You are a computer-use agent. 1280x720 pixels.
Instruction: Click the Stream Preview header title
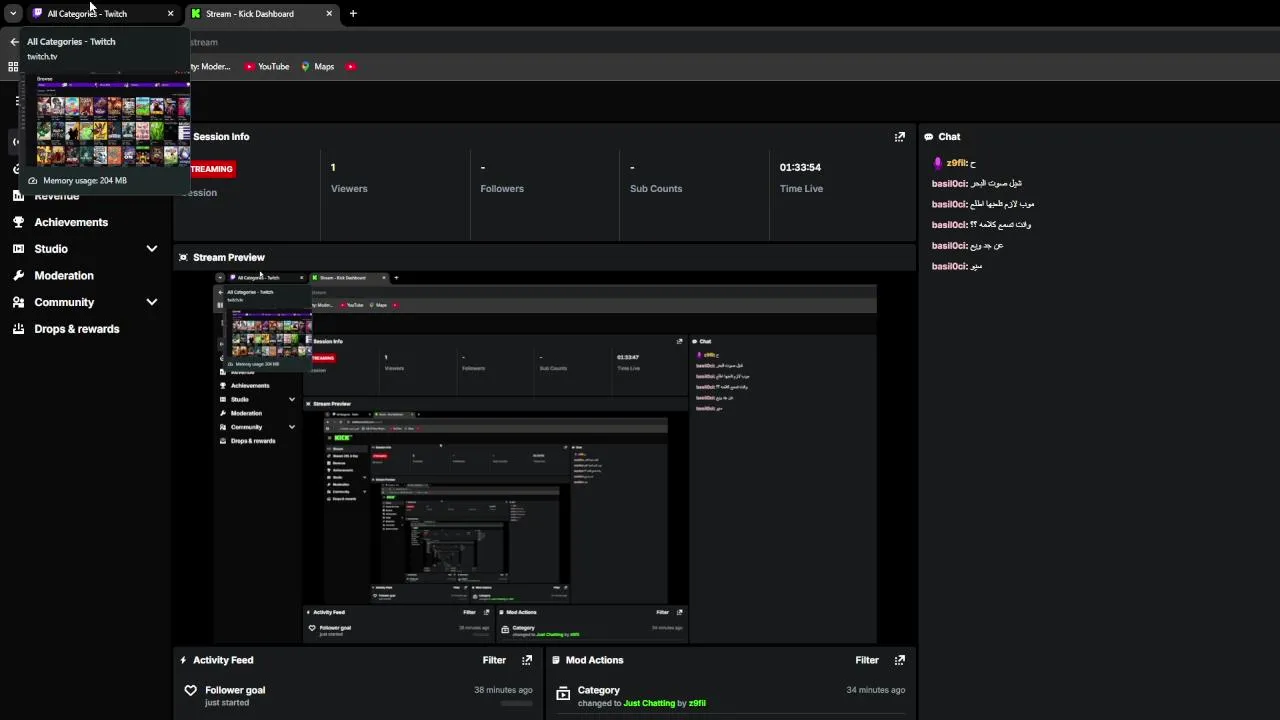(x=229, y=258)
